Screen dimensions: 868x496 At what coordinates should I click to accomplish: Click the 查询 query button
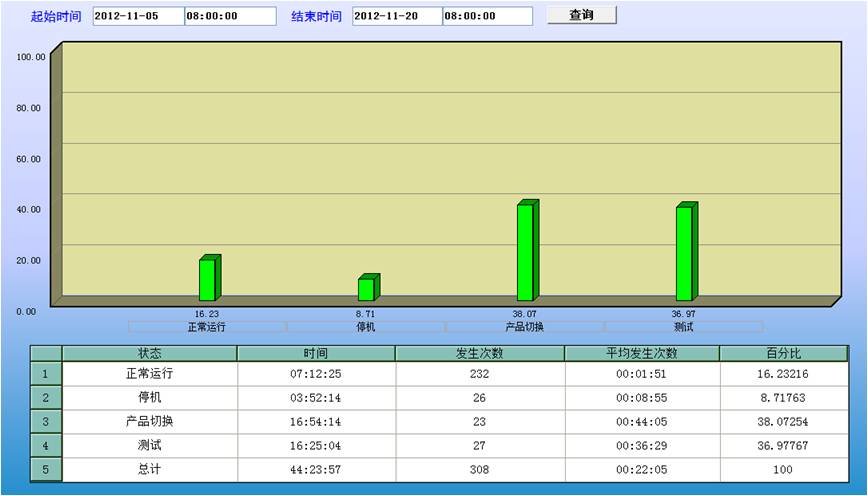tap(581, 15)
